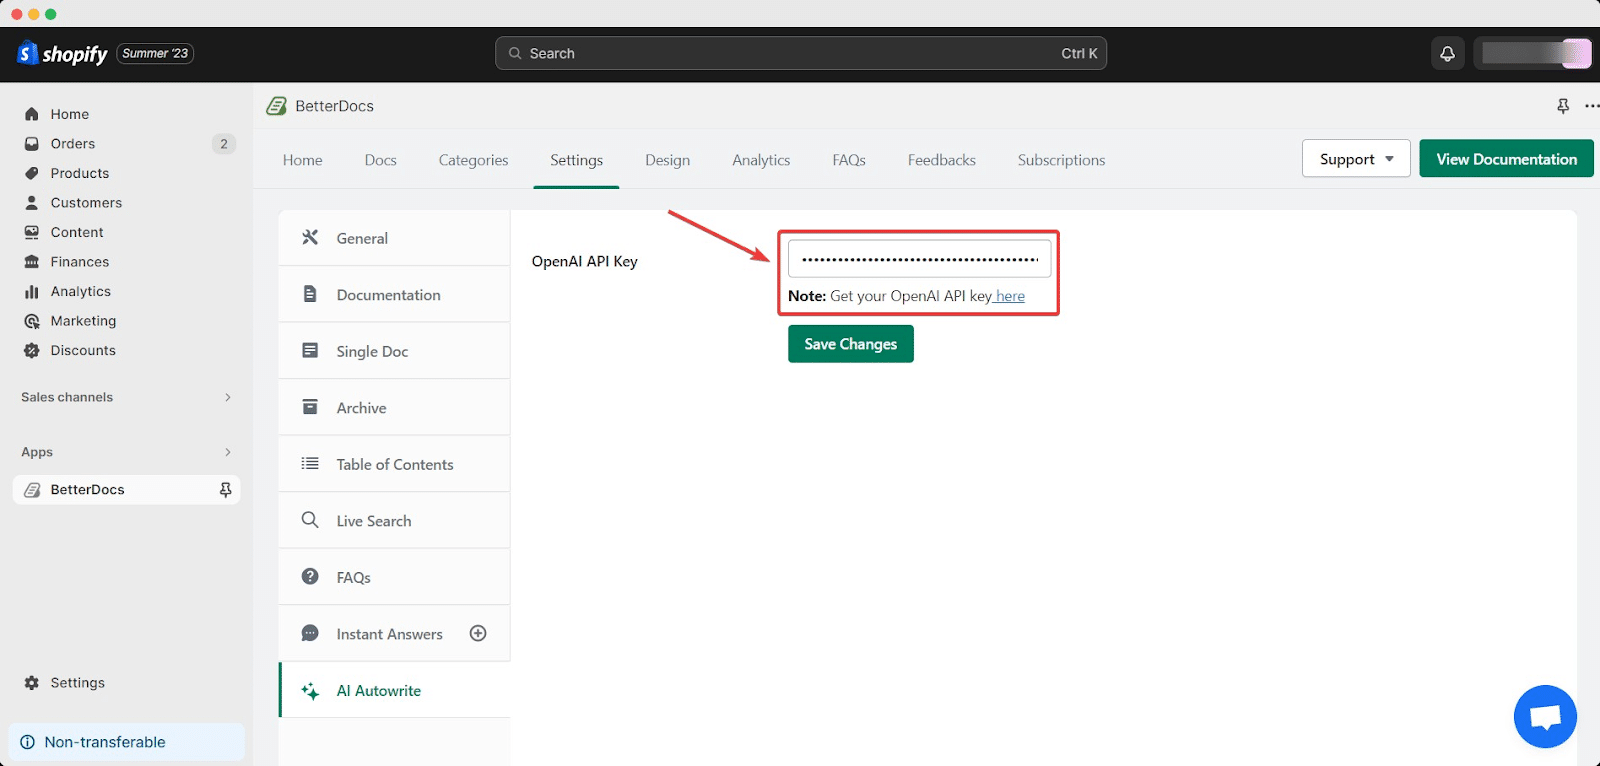The height and width of the screenshot is (766, 1600).
Task: Click the Customers person icon
Action: click(x=32, y=203)
